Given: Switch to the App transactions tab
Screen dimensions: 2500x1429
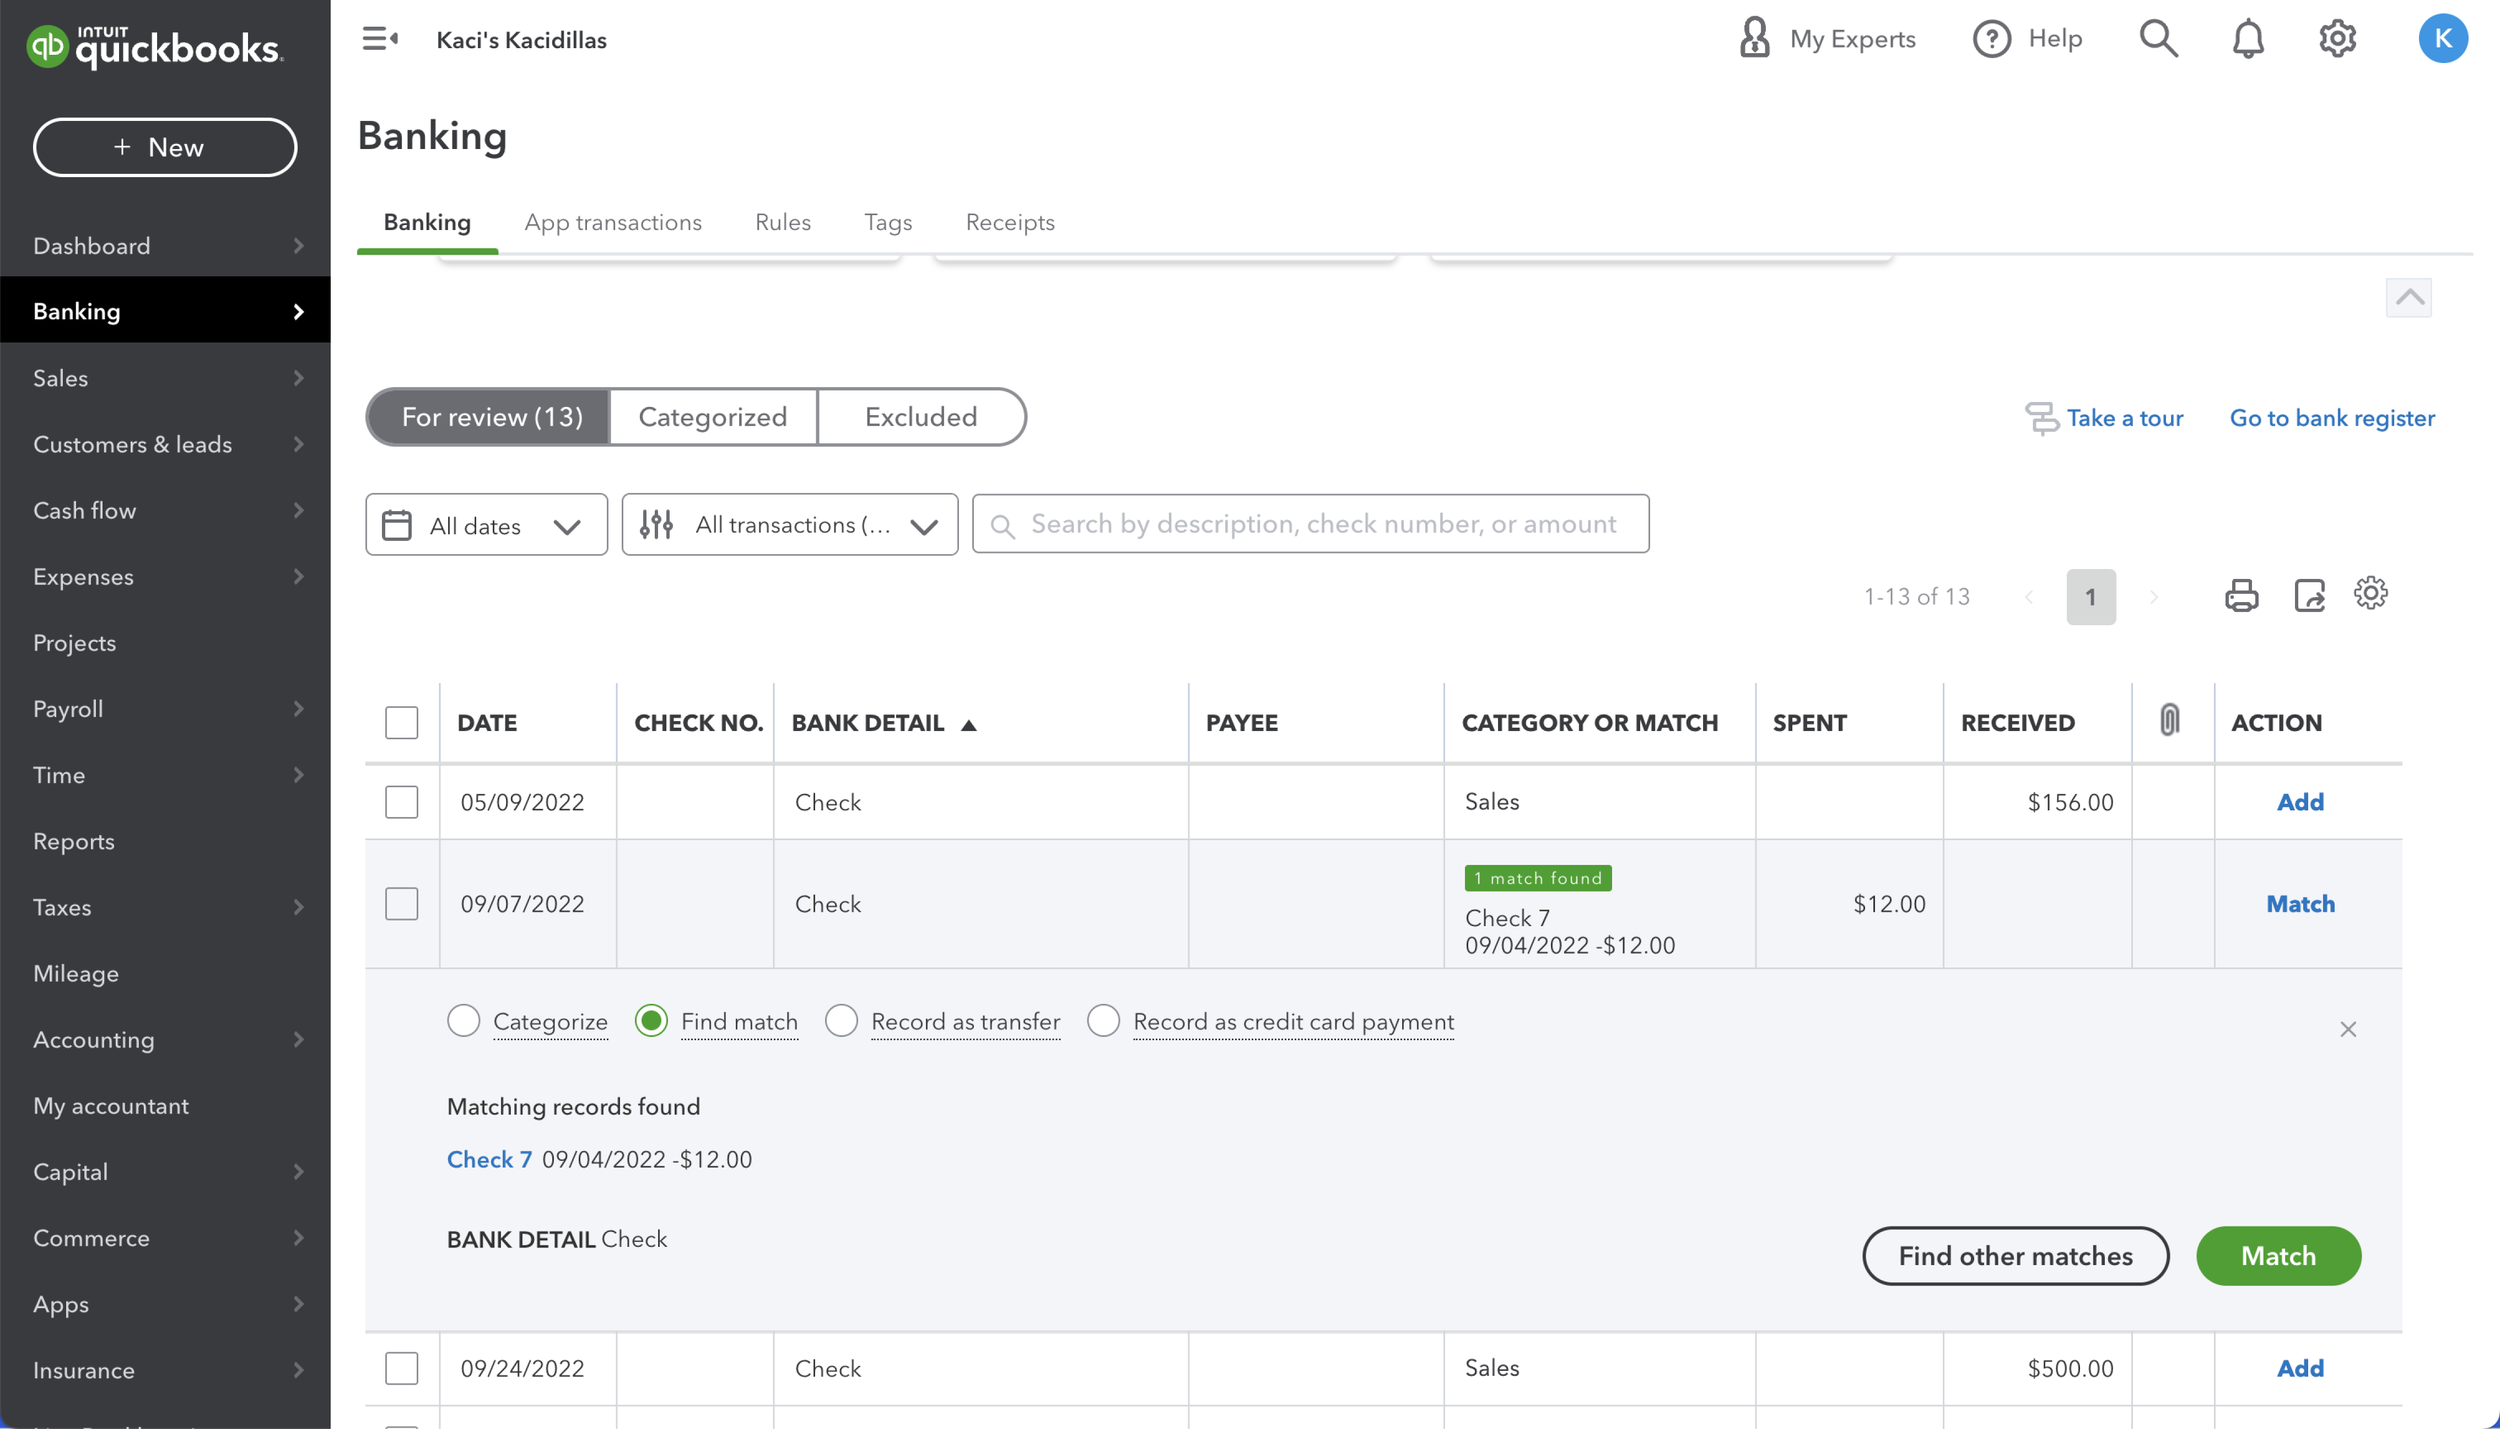Looking at the screenshot, I should point(613,222).
